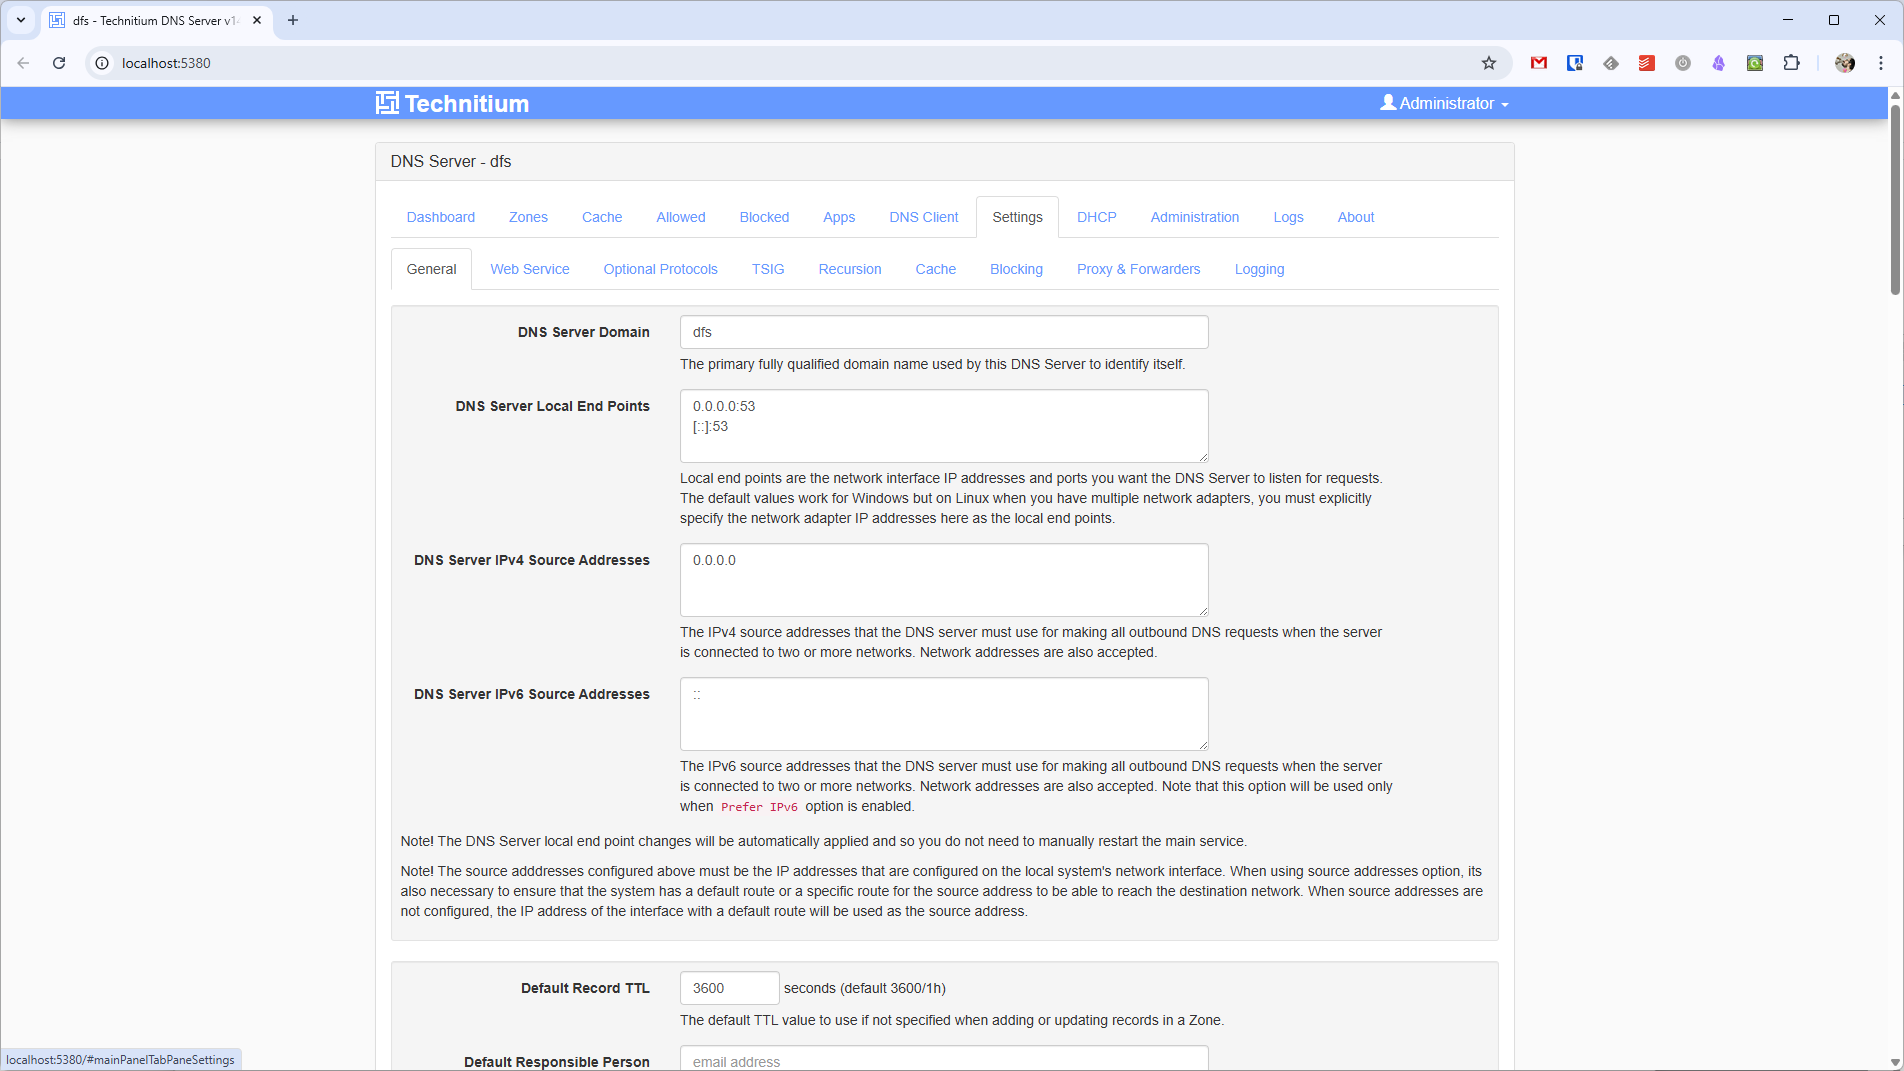Open the DHCP tab
This screenshot has width=1904, height=1071.
(x=1096, y=217)
